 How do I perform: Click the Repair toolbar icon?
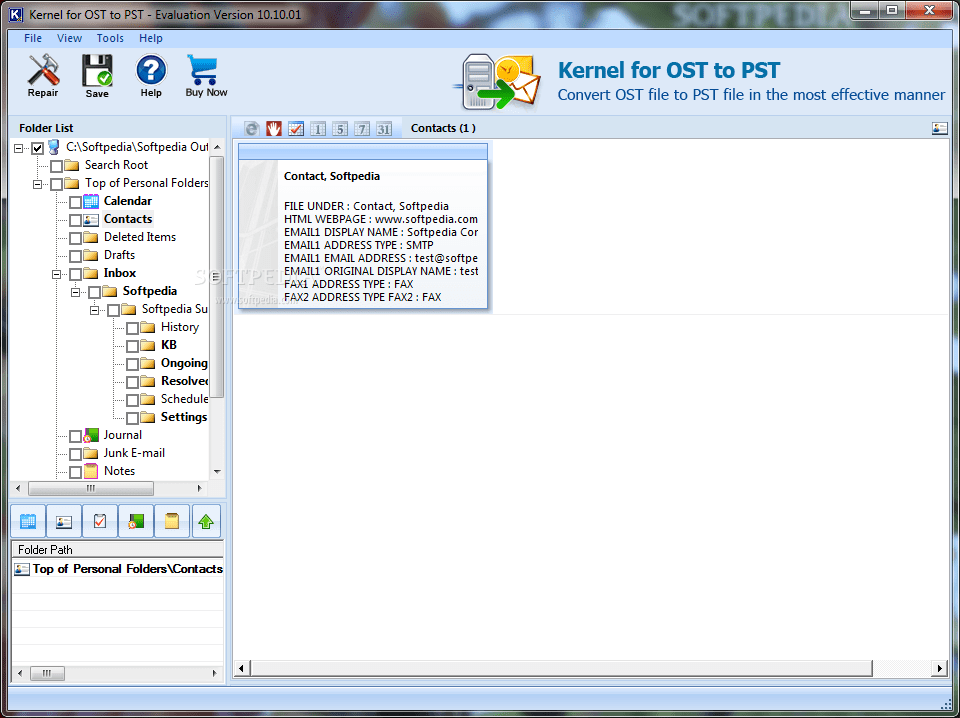click(x=43, y=76)
